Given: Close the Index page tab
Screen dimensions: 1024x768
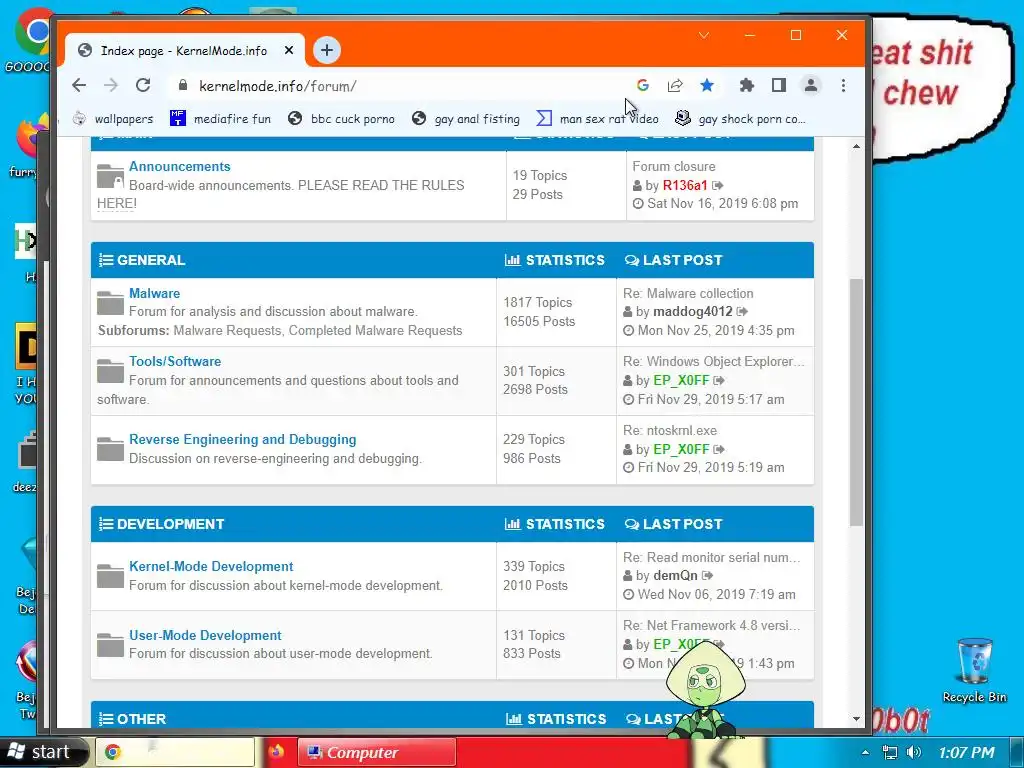Looking at the screenshot, I should [x=289, y=50].
